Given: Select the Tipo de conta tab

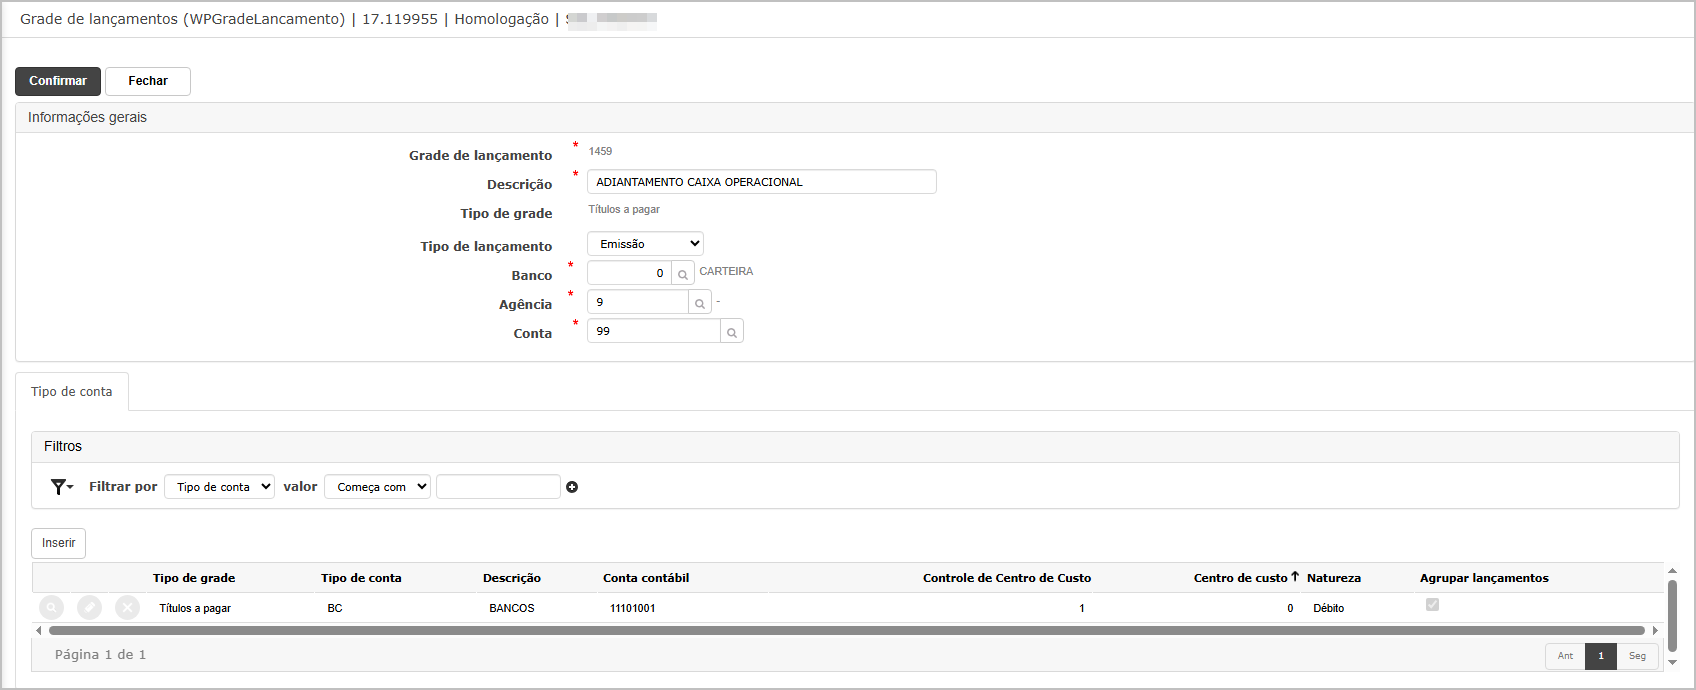Looking at the screenshot, I should 72,392.
